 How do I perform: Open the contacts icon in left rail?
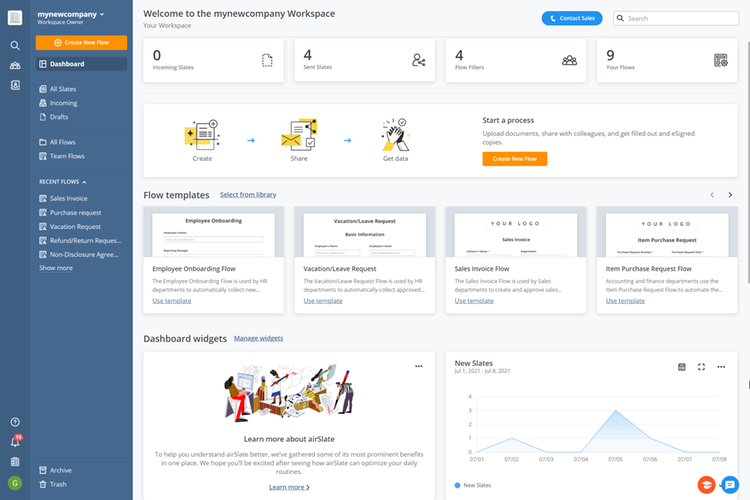tap(15, 85)
